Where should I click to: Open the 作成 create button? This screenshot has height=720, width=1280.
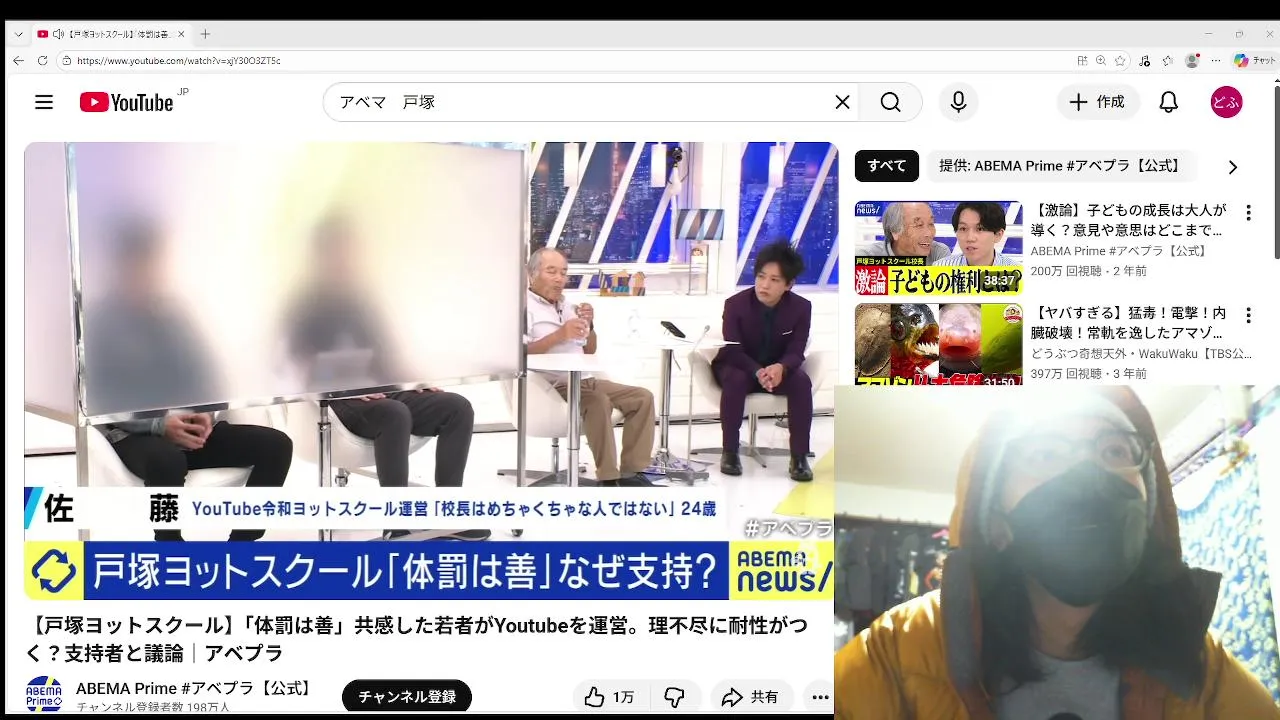pos(1097,102)
